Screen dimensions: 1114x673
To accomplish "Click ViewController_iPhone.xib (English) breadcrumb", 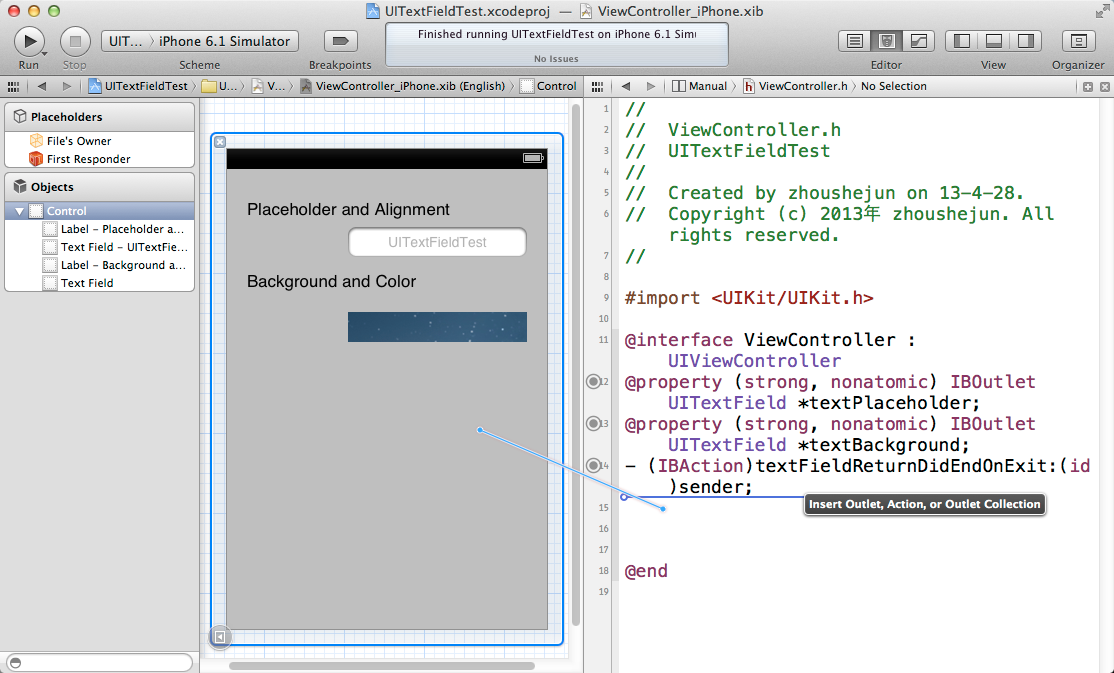I will click(403, 86).
